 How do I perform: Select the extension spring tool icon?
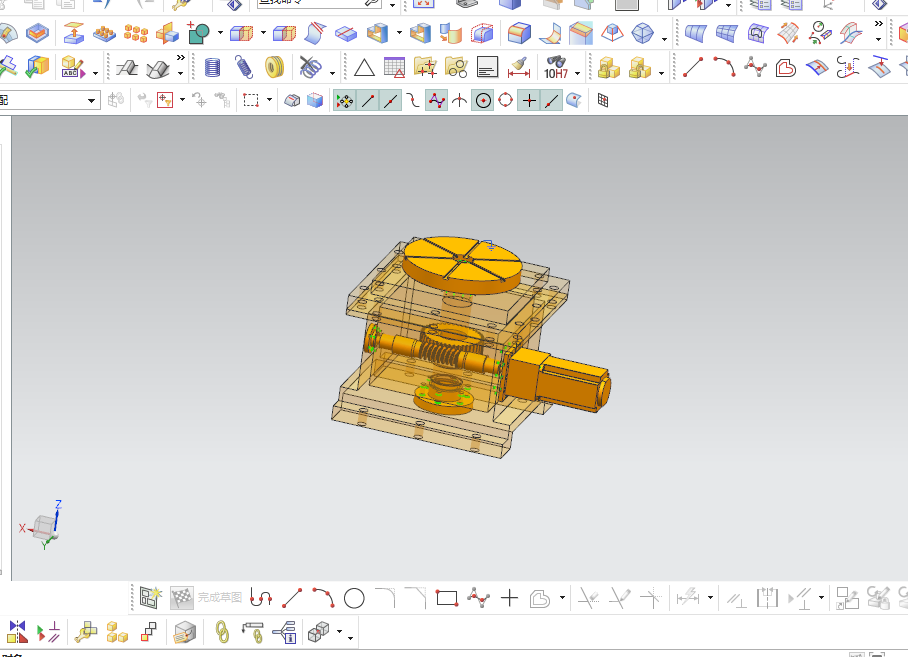[x=244, y=68]
